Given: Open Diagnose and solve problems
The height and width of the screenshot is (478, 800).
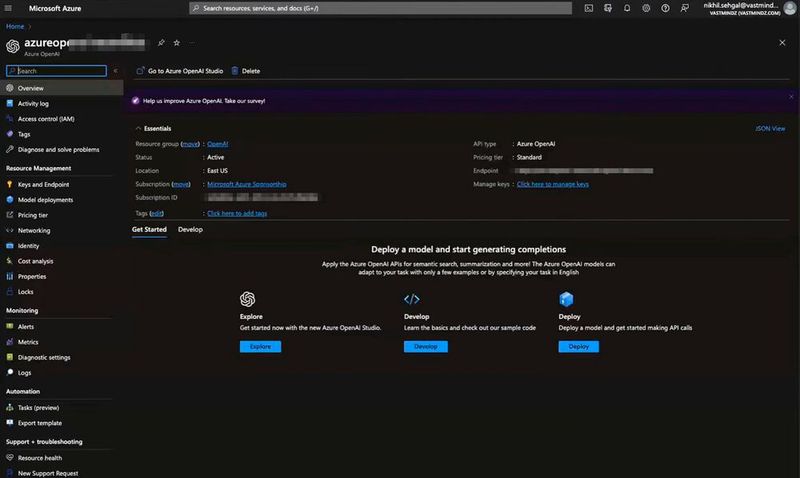Looking at the screenshot, I should coord(61,149).
